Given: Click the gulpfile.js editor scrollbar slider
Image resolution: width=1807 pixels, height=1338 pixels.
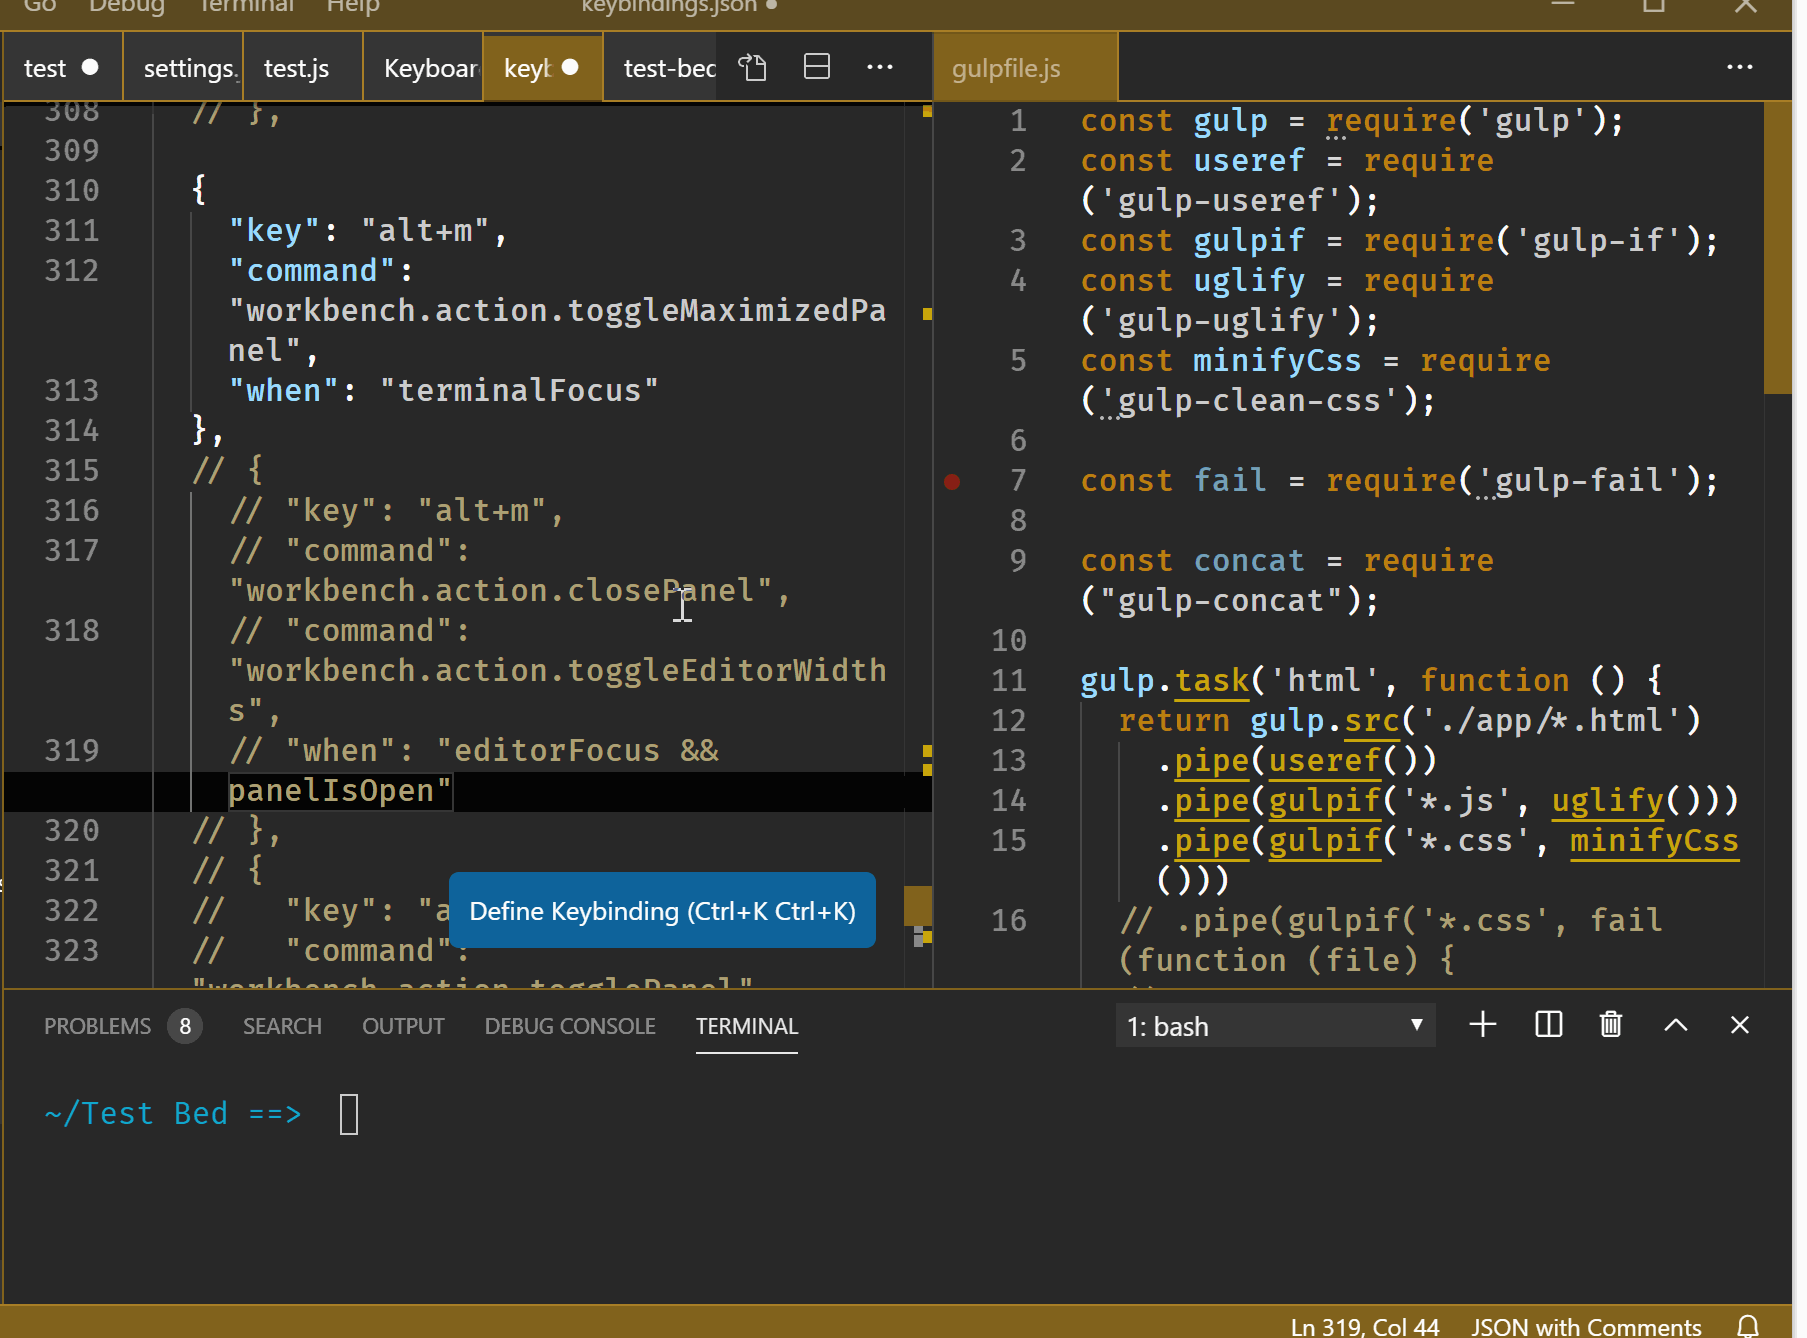Looking at the screenshot, I should pos(1777,248).
